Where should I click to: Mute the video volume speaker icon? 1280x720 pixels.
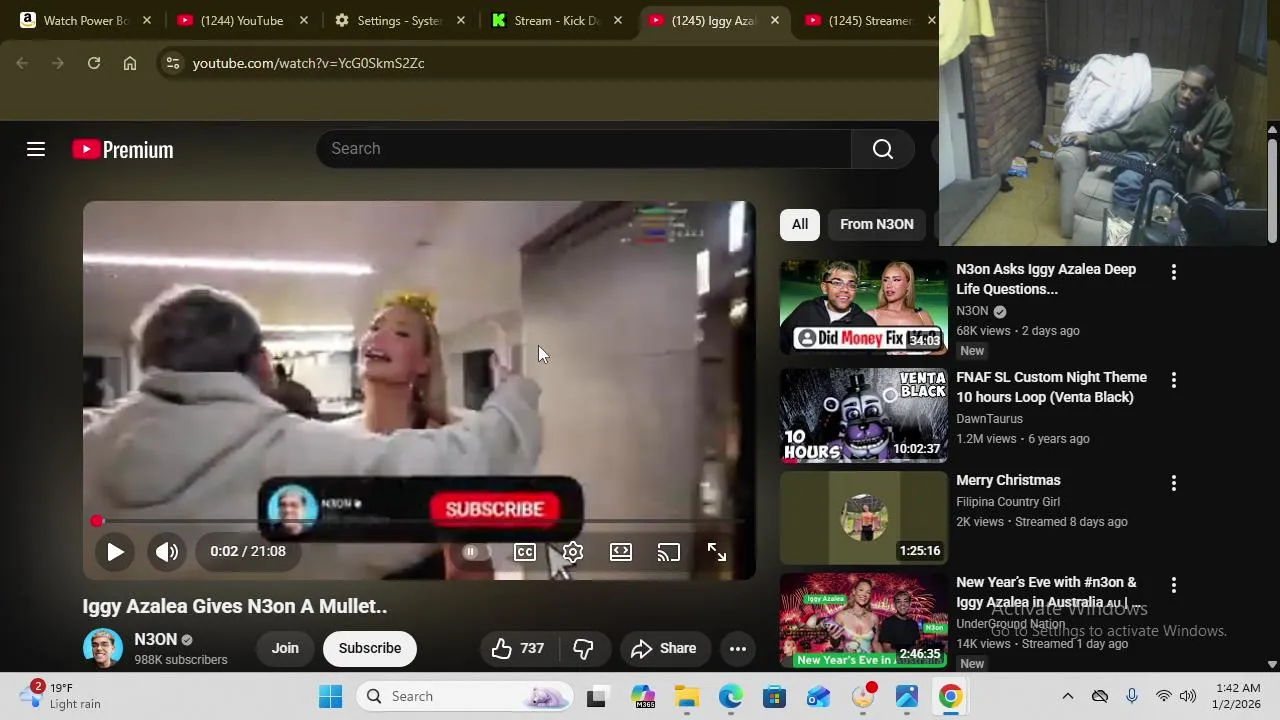pos(167,551)
